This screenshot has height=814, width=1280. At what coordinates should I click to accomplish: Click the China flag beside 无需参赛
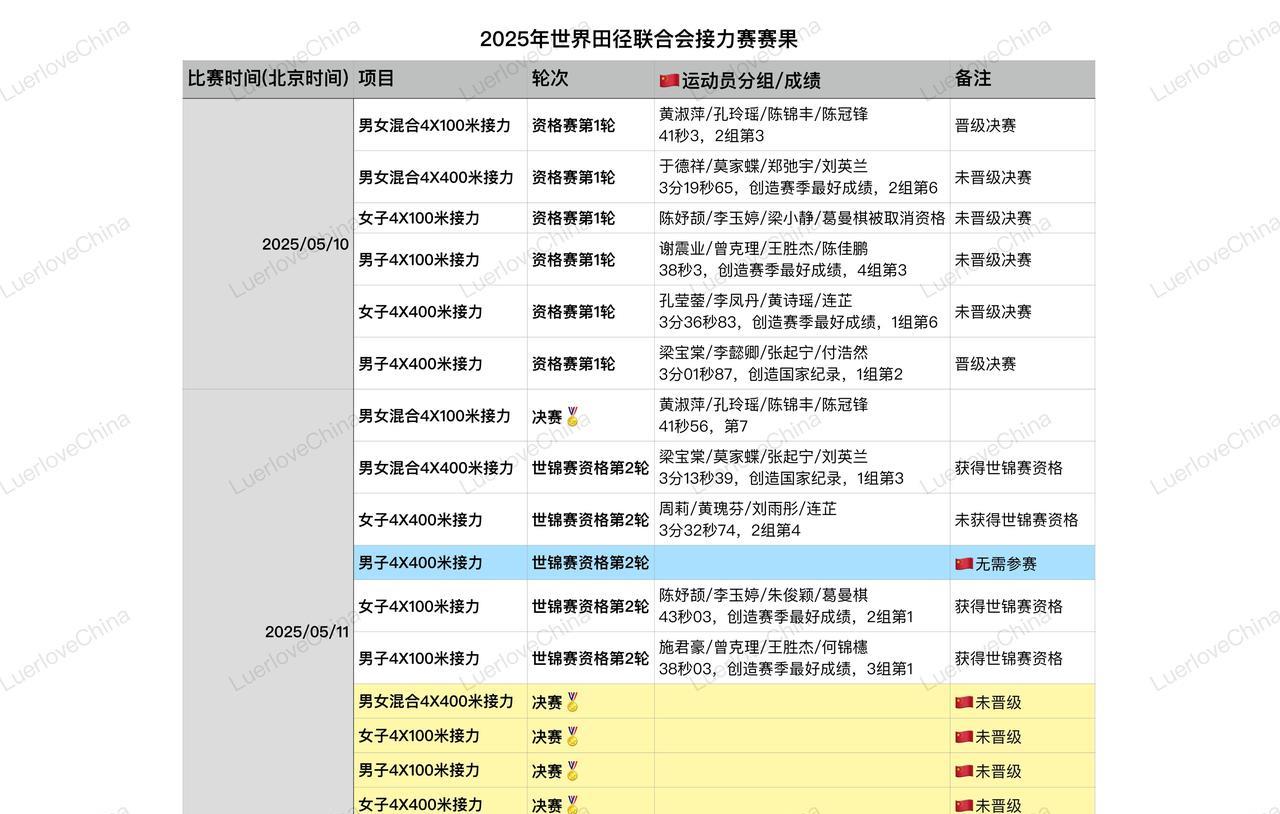point(964,563)
